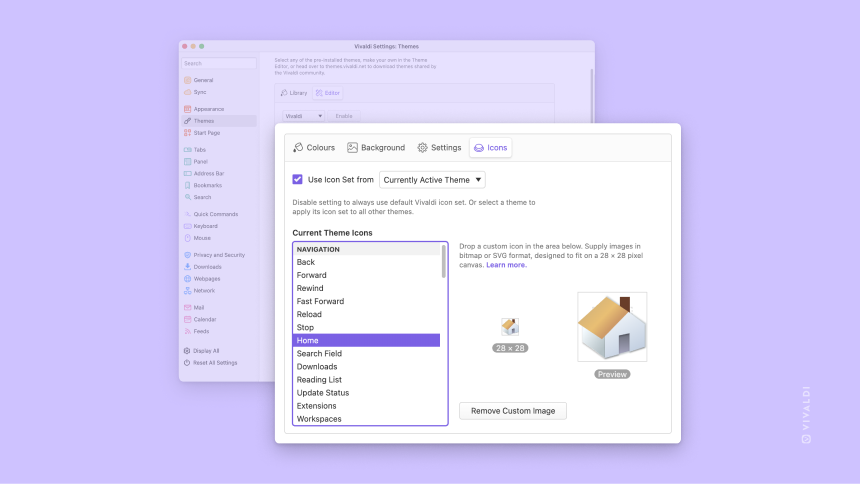This screenshot has width=860, height=484.
Task: Switch to the Icons tab
Action: tap(490, 148)
